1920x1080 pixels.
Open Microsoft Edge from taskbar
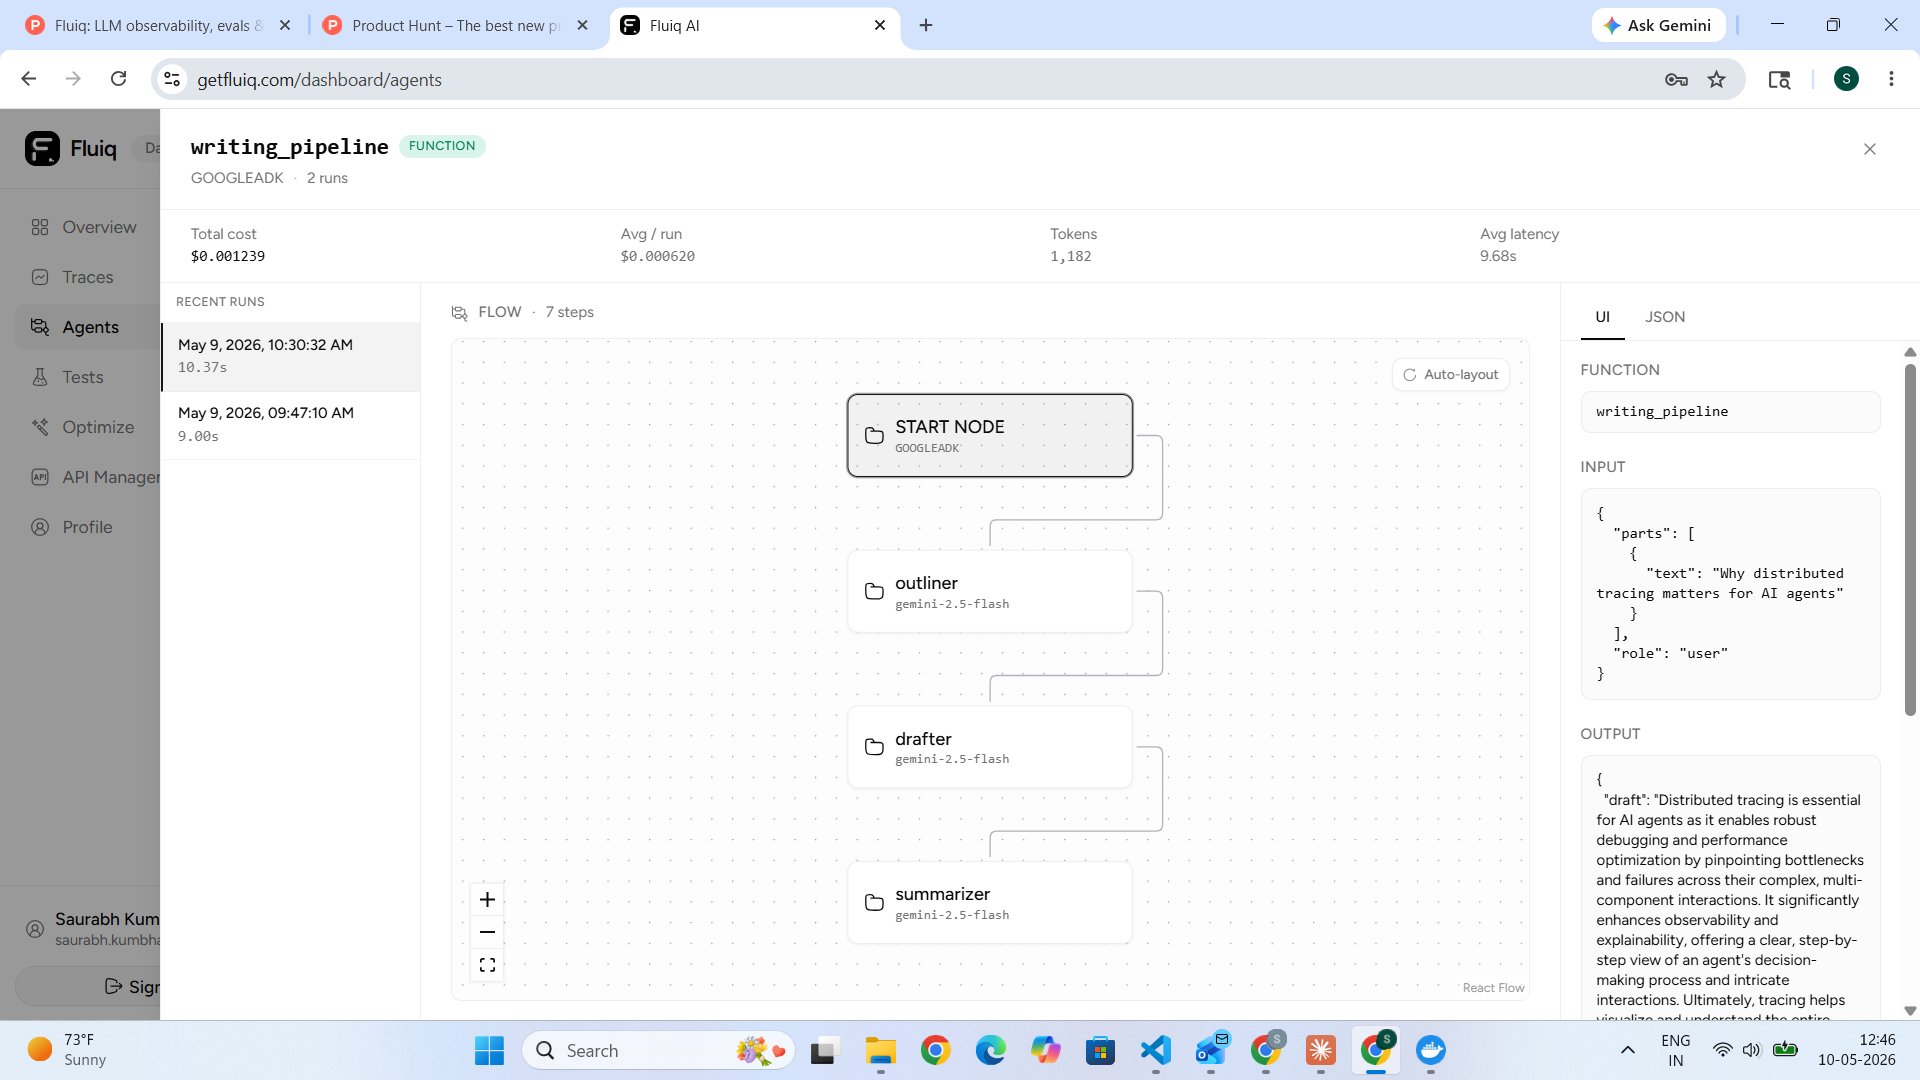tap(990, 1050)
